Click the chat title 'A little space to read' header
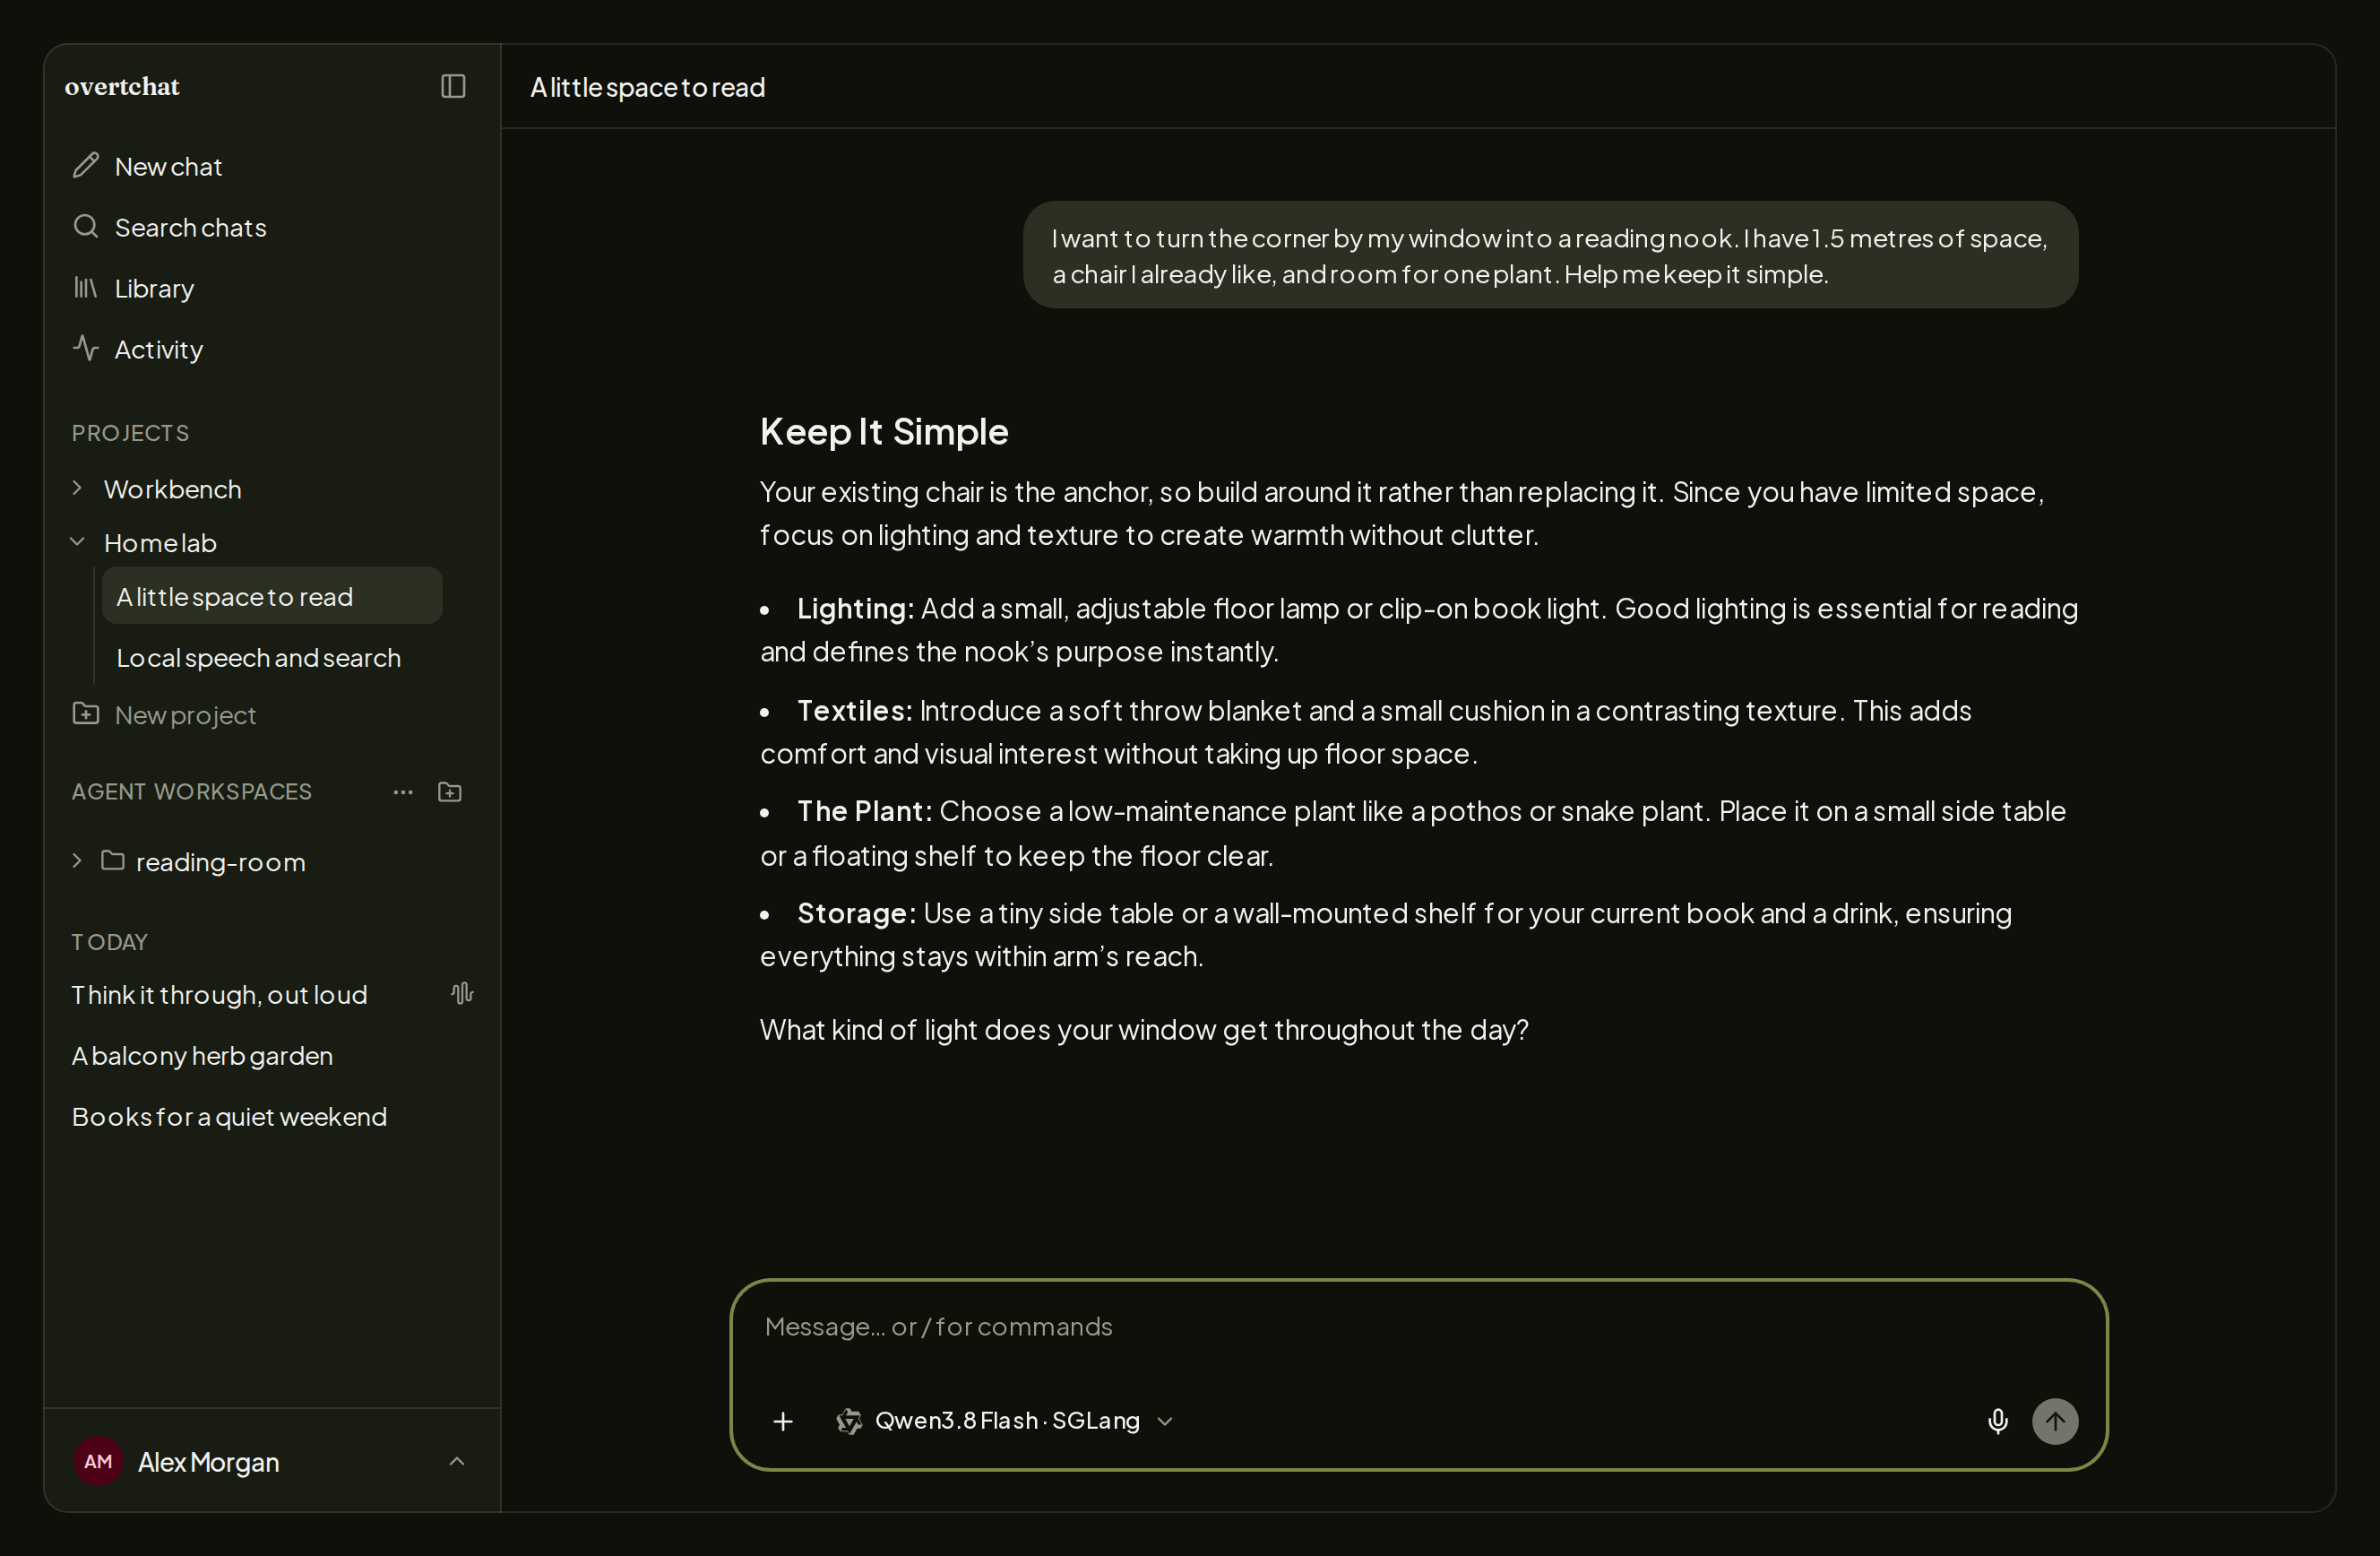This screenshot has height=1556, width=2380. pos(647,87)
